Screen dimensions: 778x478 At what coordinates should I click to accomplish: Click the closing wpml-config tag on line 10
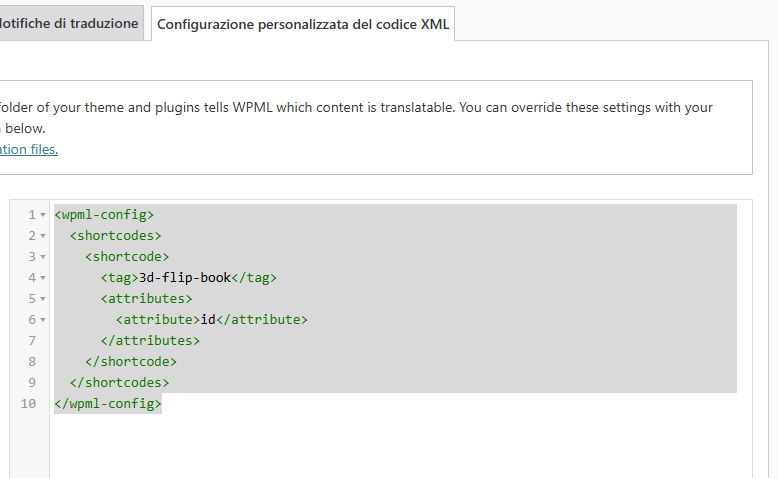pyautogui.click(x=108, y=404)
